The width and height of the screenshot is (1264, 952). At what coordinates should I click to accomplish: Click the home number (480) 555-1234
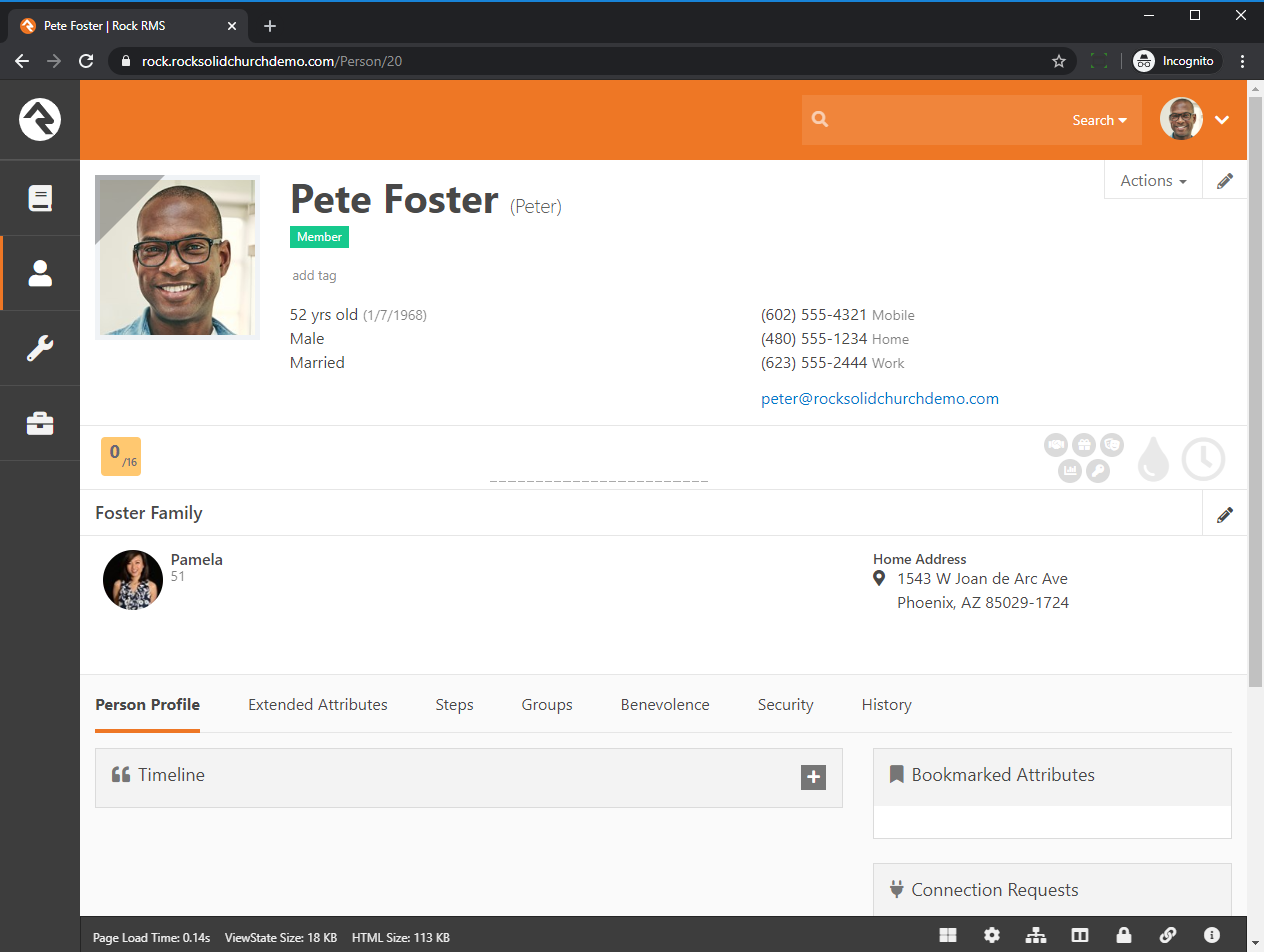click(x=814, y=339)
